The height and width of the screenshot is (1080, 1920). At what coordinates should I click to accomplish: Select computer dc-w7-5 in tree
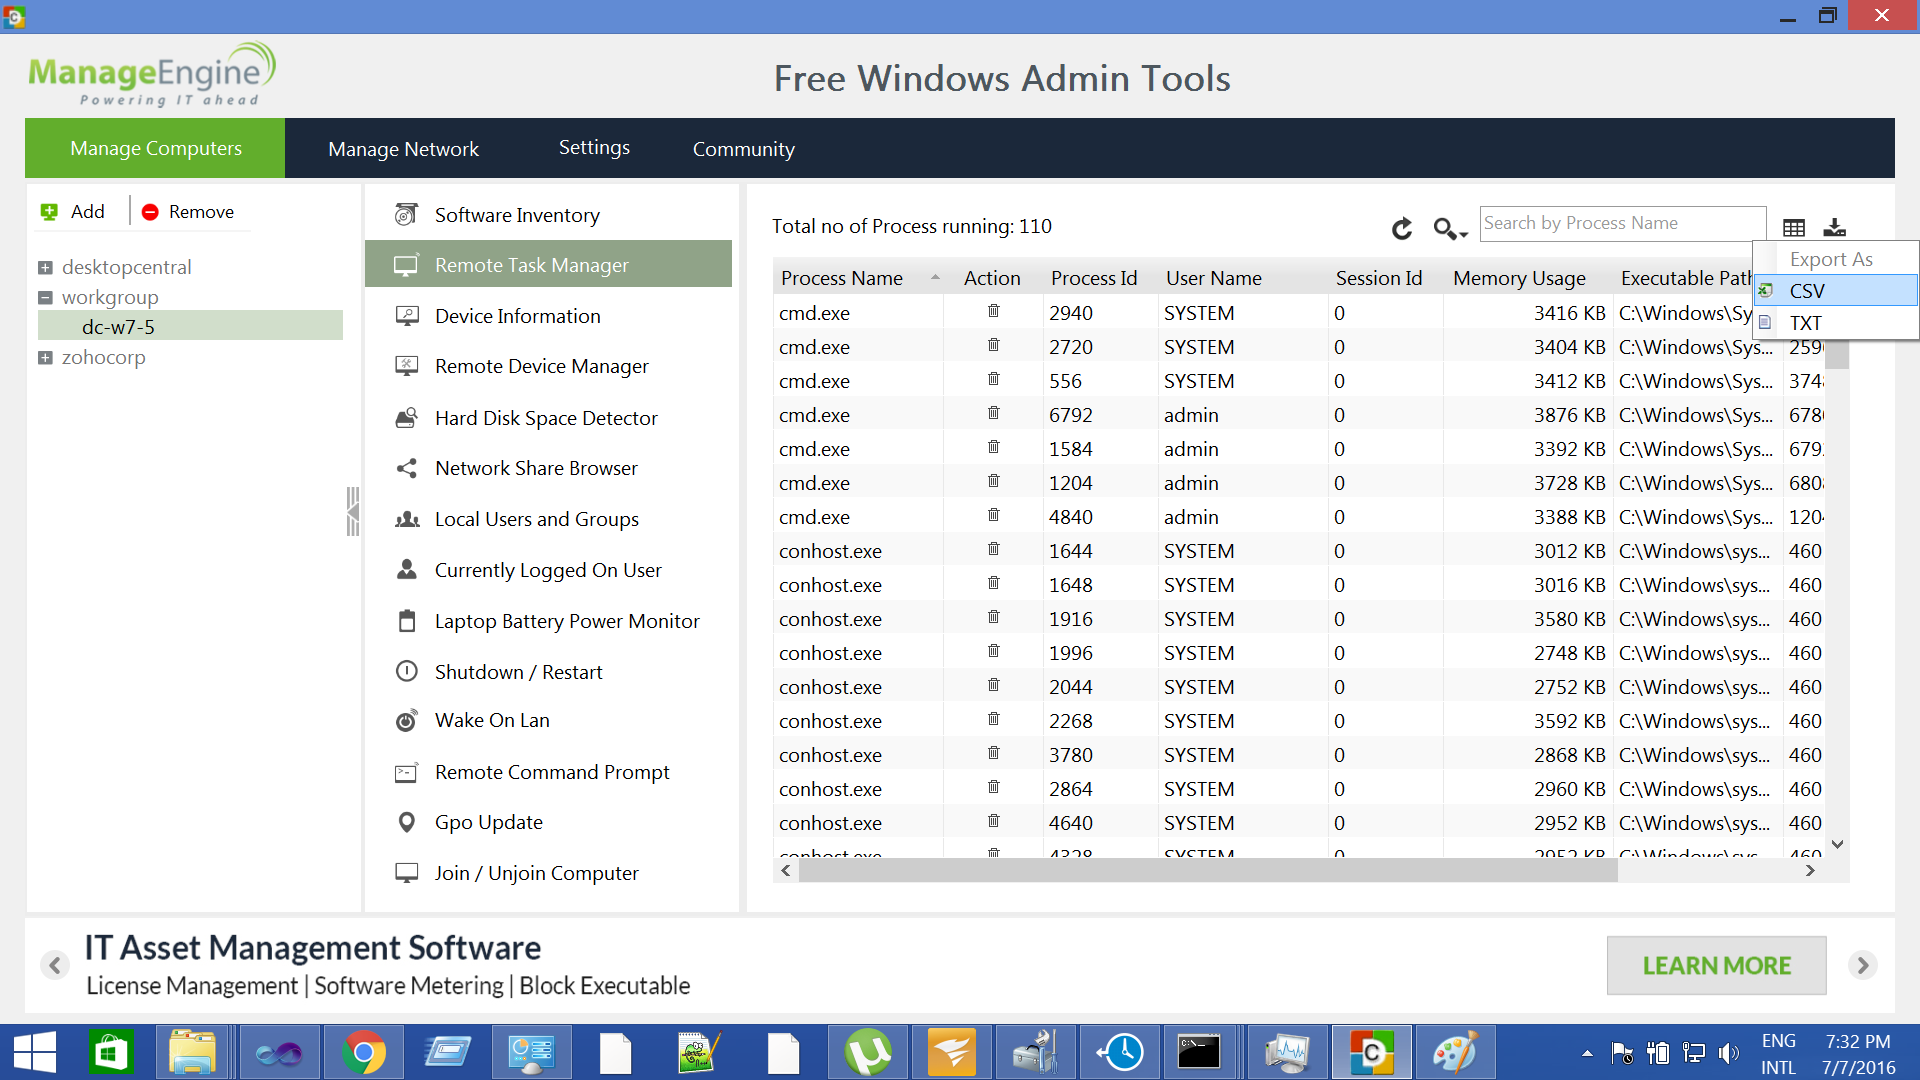(190, 326)
